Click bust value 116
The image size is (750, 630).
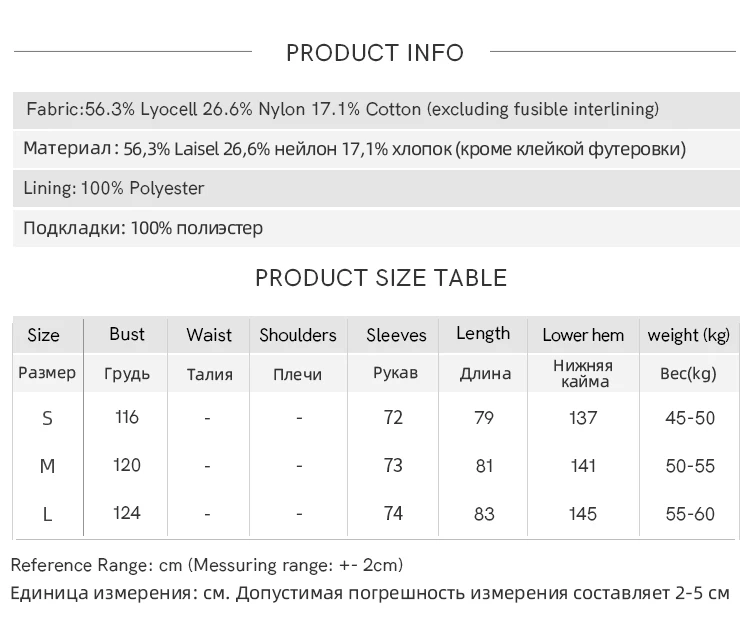pos(127,417)
